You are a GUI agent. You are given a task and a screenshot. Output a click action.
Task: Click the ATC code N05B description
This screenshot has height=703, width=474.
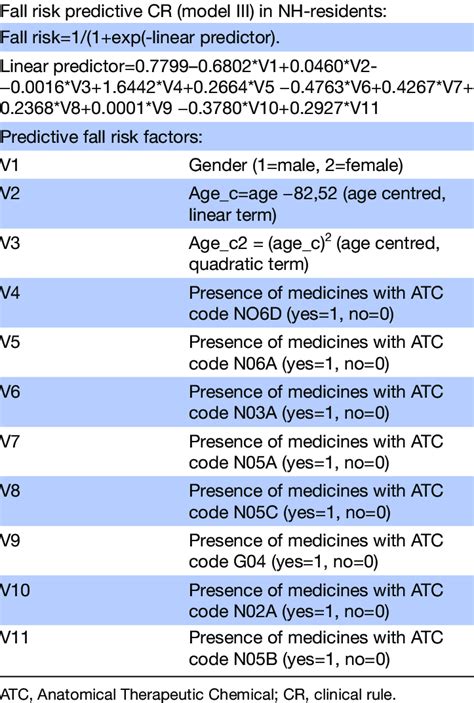pyautogui.click(x=316, y=648)
